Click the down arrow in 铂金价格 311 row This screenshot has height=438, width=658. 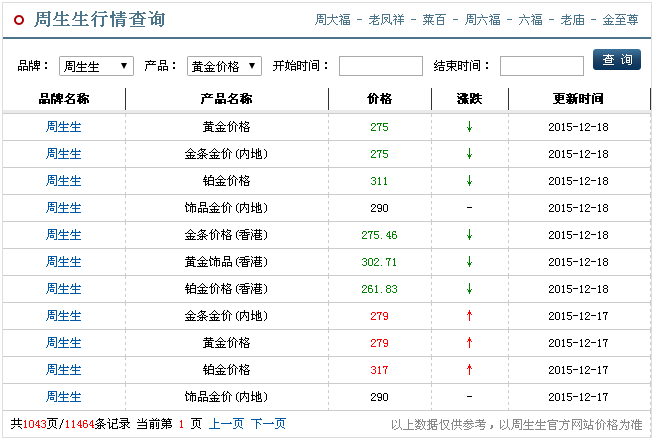coord(470,181)
